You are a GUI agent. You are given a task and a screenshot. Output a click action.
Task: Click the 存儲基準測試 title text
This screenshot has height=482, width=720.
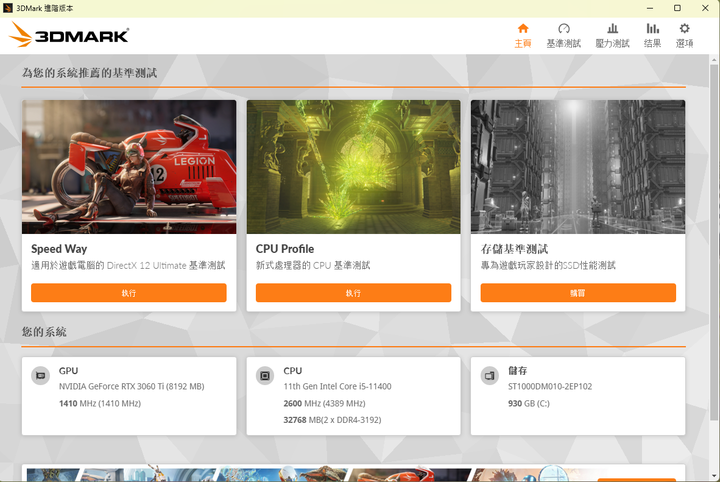coord(514,249)
